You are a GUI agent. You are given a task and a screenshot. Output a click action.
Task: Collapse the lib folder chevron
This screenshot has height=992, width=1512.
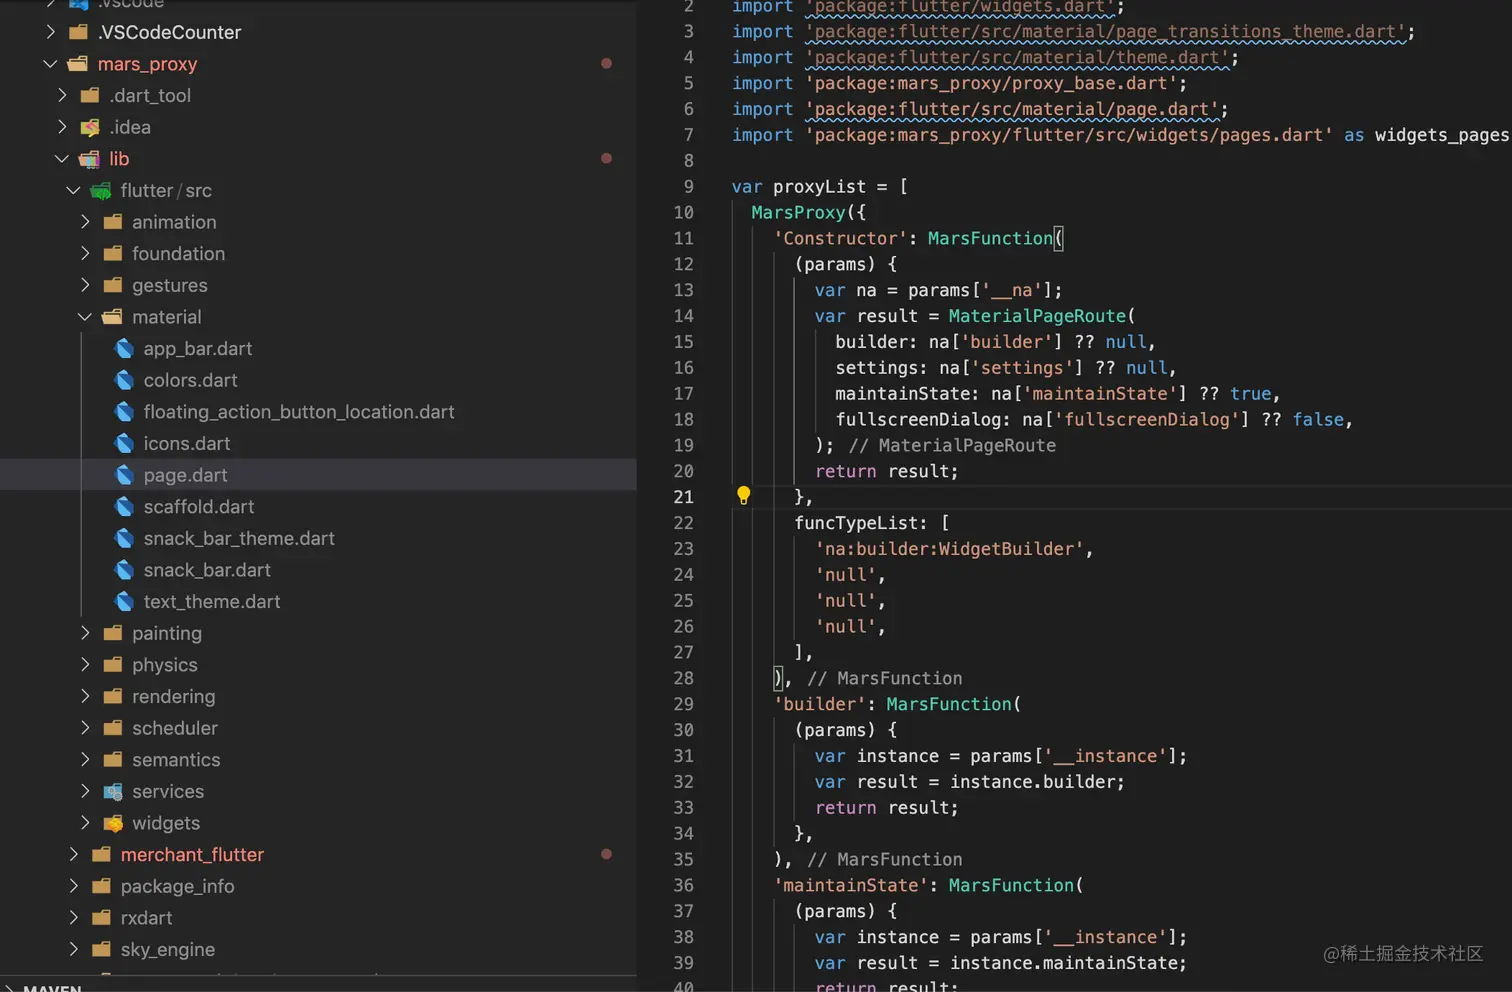click(62, 159)
